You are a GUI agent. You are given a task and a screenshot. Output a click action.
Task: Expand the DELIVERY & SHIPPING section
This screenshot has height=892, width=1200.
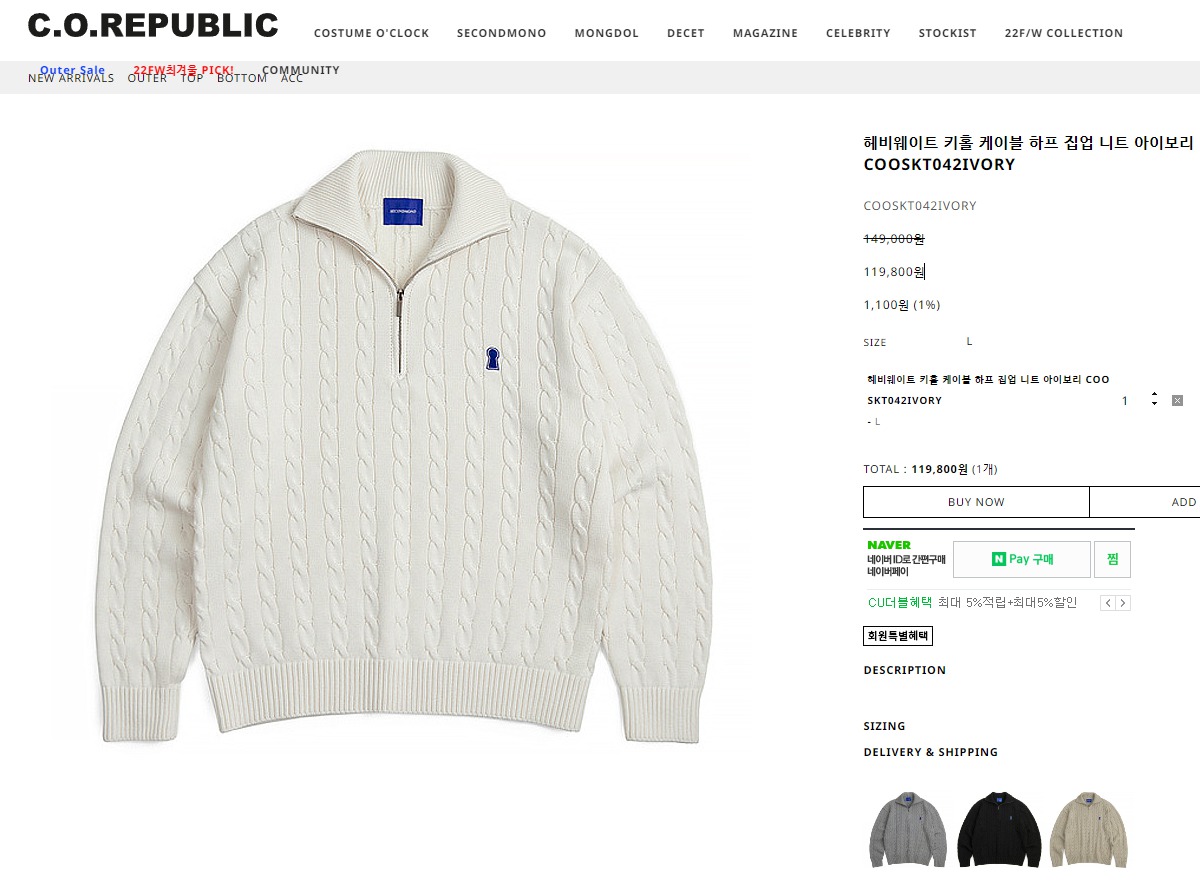931,752
